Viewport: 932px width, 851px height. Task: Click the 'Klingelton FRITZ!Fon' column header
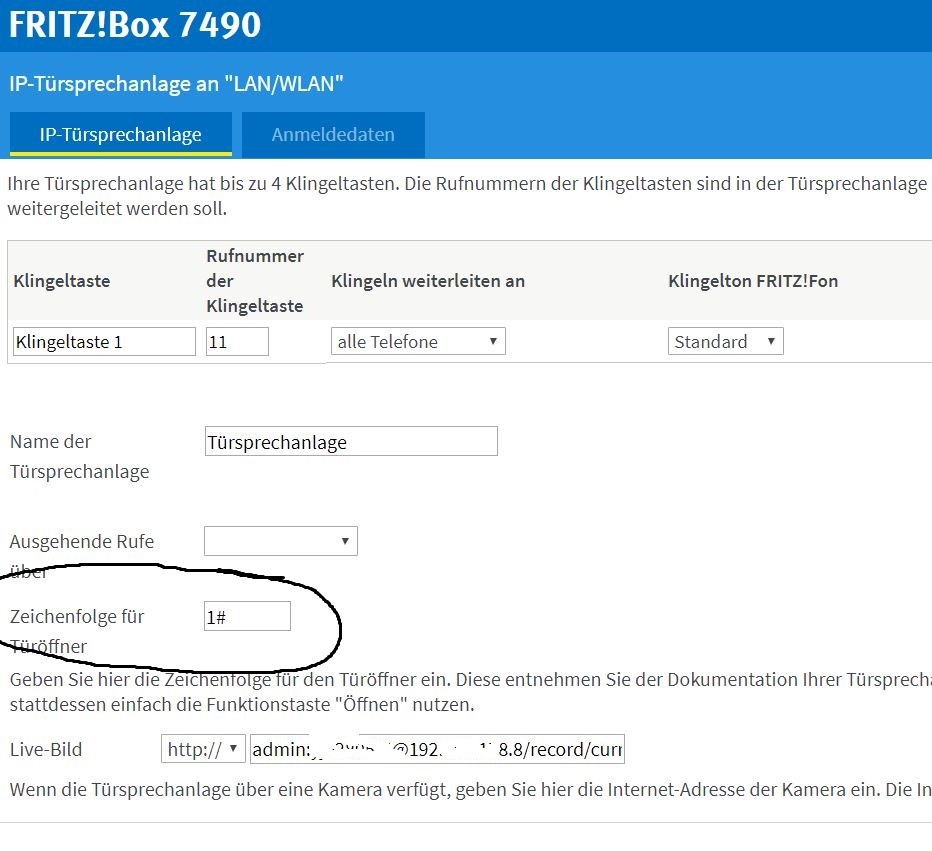tap(753, 281)
